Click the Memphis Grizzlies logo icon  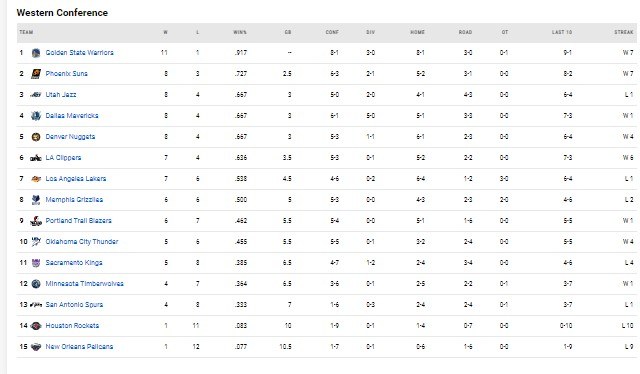36,200
